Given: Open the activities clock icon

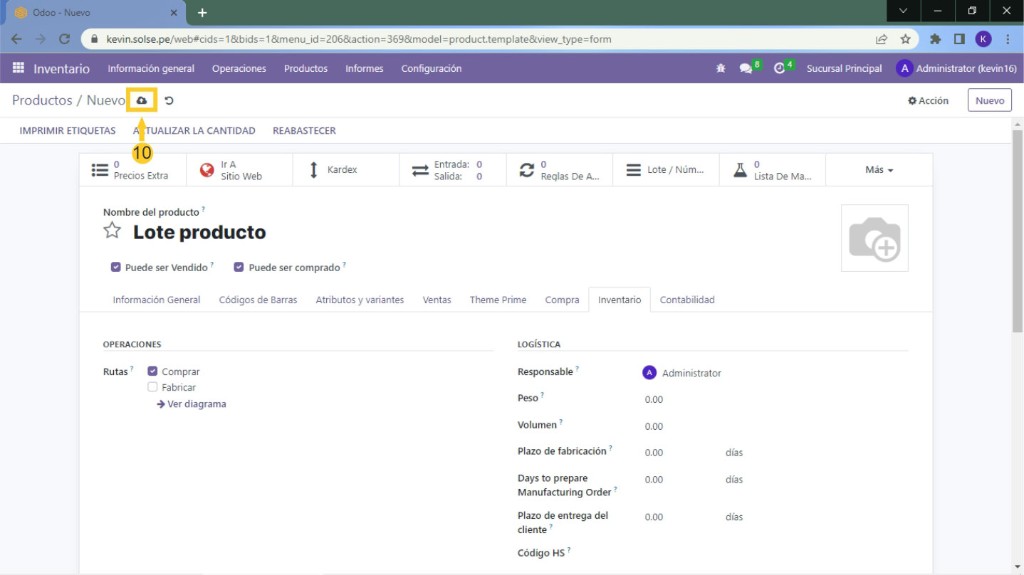Looking at the screenshot, I should (780, 68).
